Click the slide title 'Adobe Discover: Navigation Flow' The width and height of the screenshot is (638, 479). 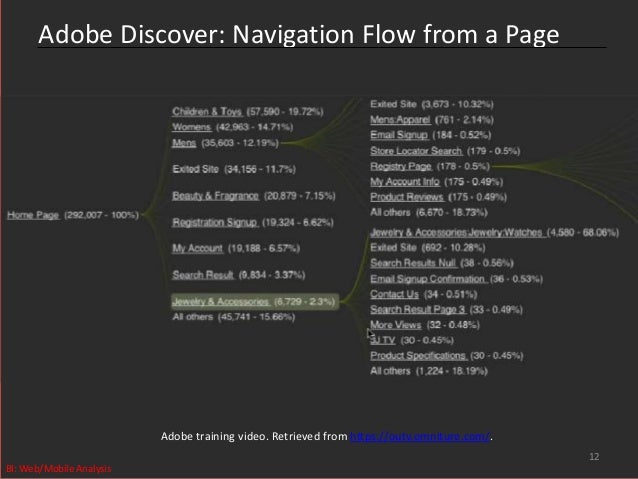[x=299, y=34]
